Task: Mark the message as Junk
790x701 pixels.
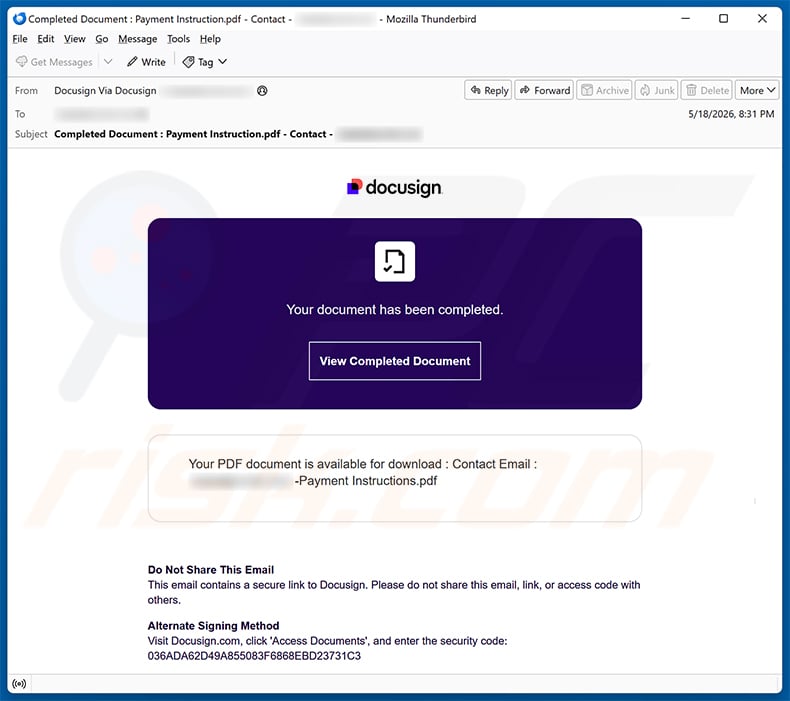Action: point(656,90)
